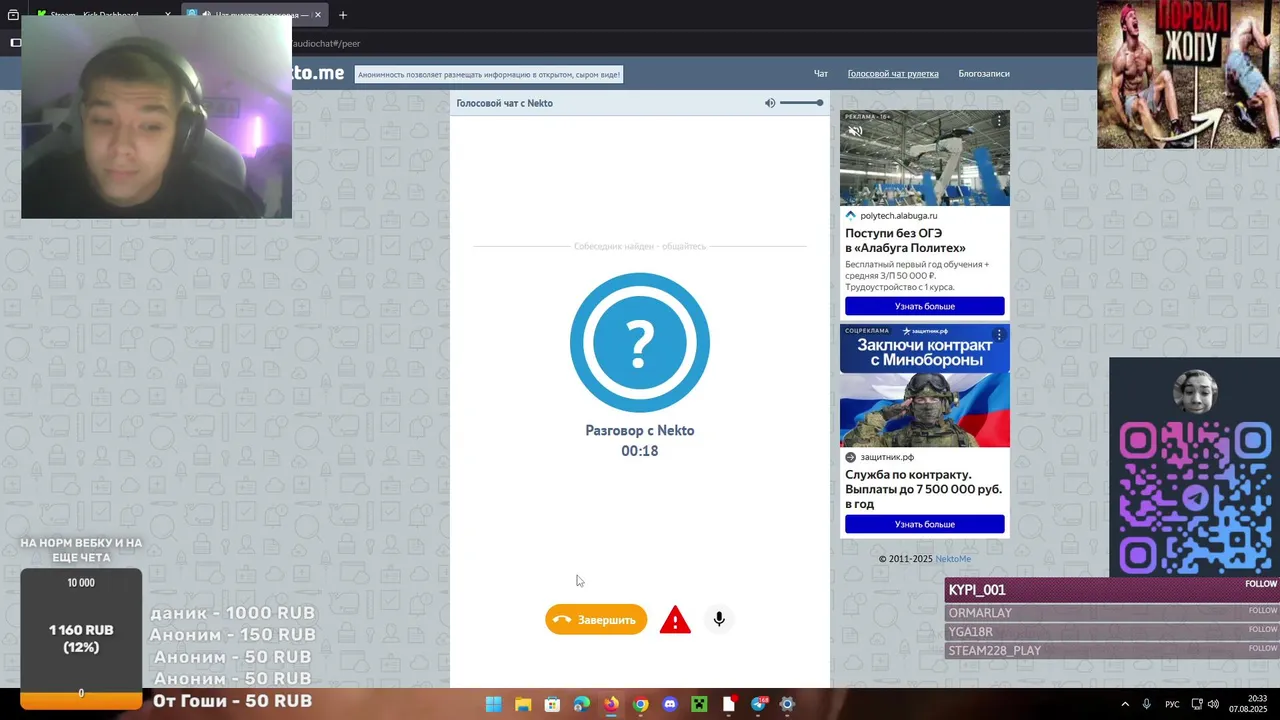Click the Аноним - 150 RUB donation line
This screenshot has height=720, width=1280.
pyautogui.click(x=233, y=635)
